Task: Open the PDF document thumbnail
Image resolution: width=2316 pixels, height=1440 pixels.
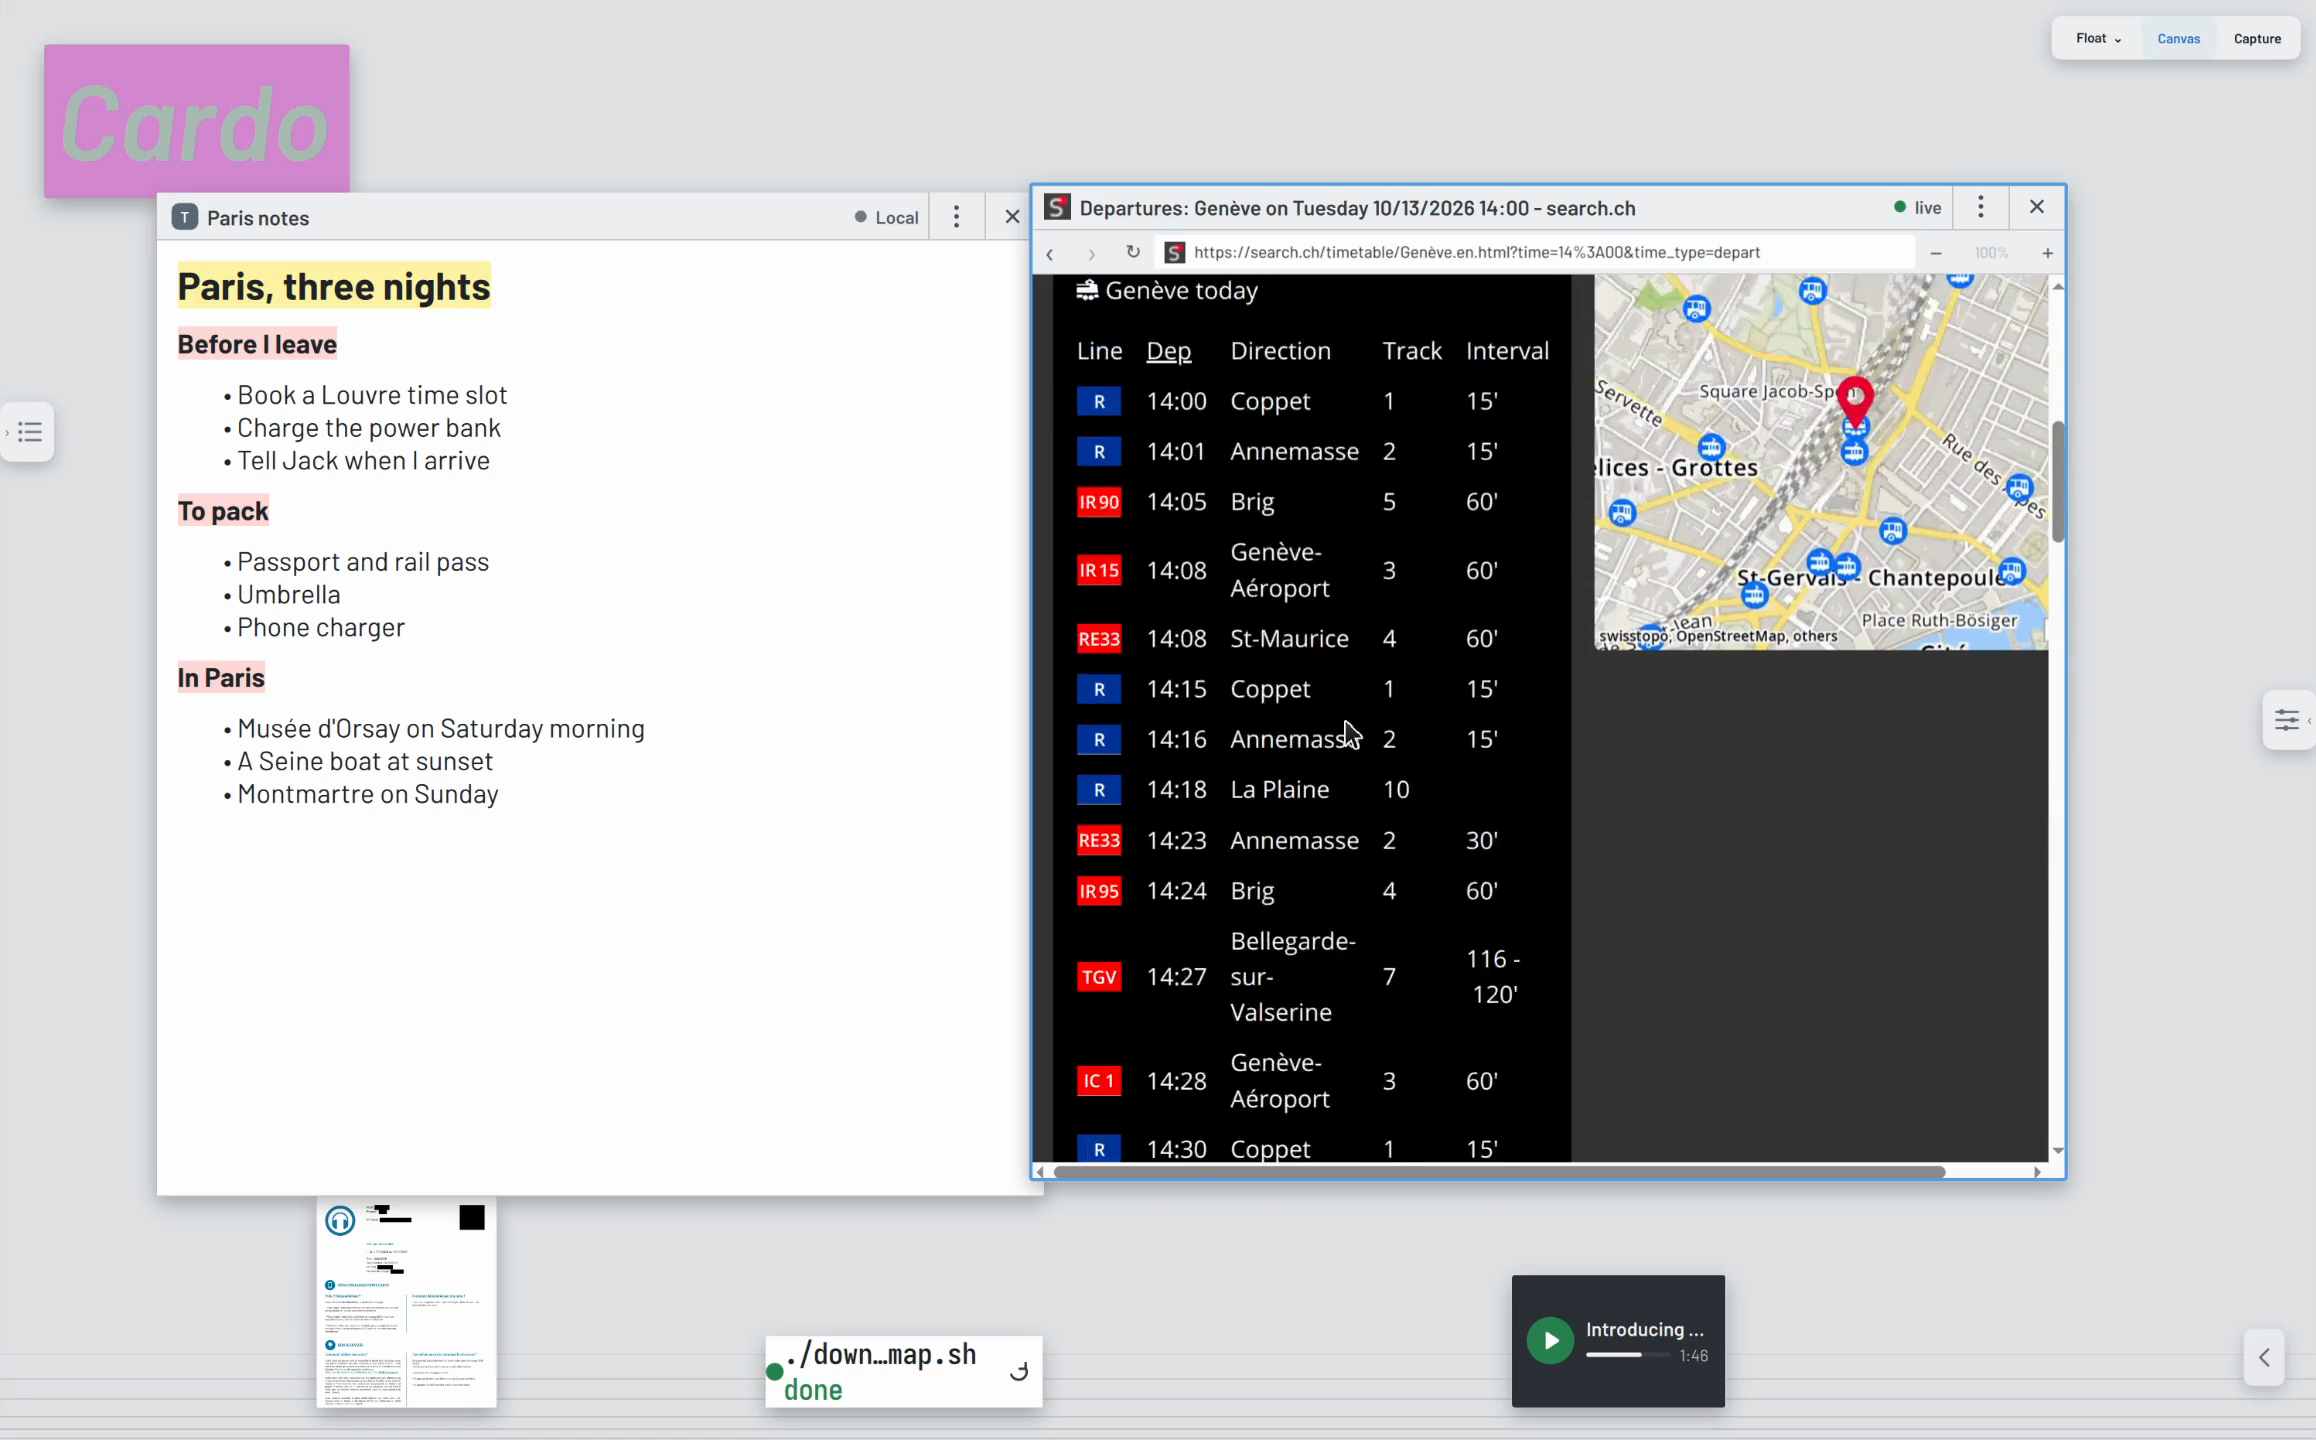Action: [406, 1302]
